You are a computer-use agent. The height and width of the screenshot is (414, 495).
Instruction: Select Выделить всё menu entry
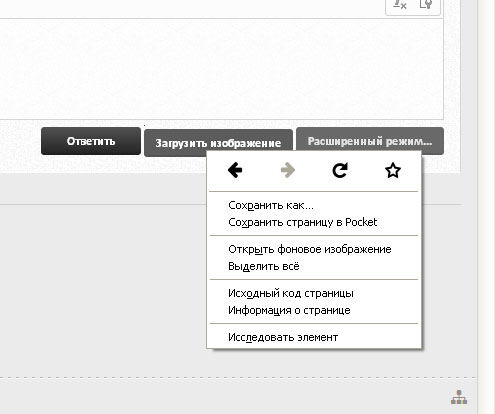point(313,266)
